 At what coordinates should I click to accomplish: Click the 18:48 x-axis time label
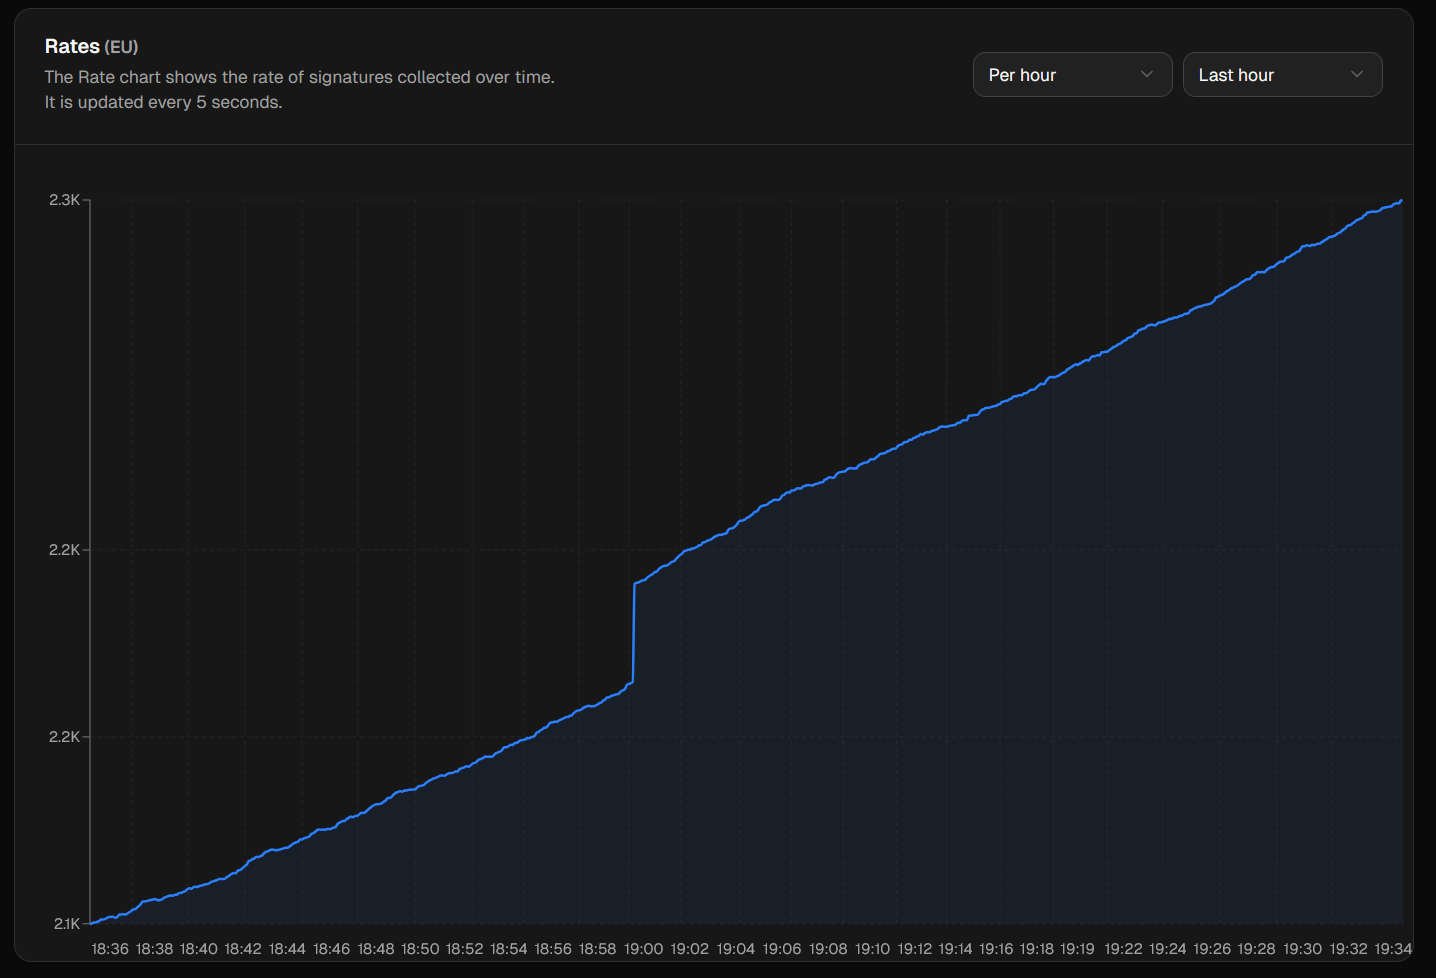click(x=376, y=948)
